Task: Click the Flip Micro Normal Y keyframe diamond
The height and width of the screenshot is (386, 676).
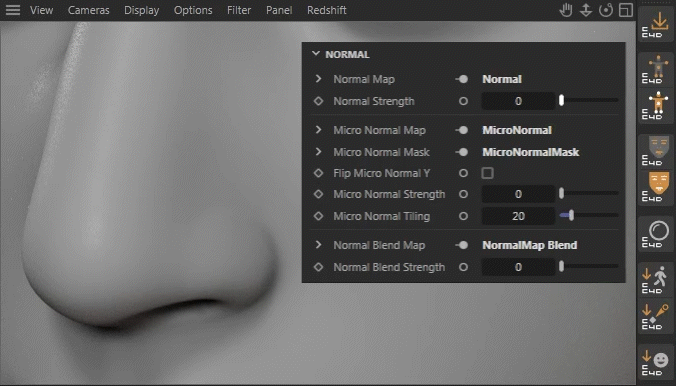Action: click(x=318, y=173)
